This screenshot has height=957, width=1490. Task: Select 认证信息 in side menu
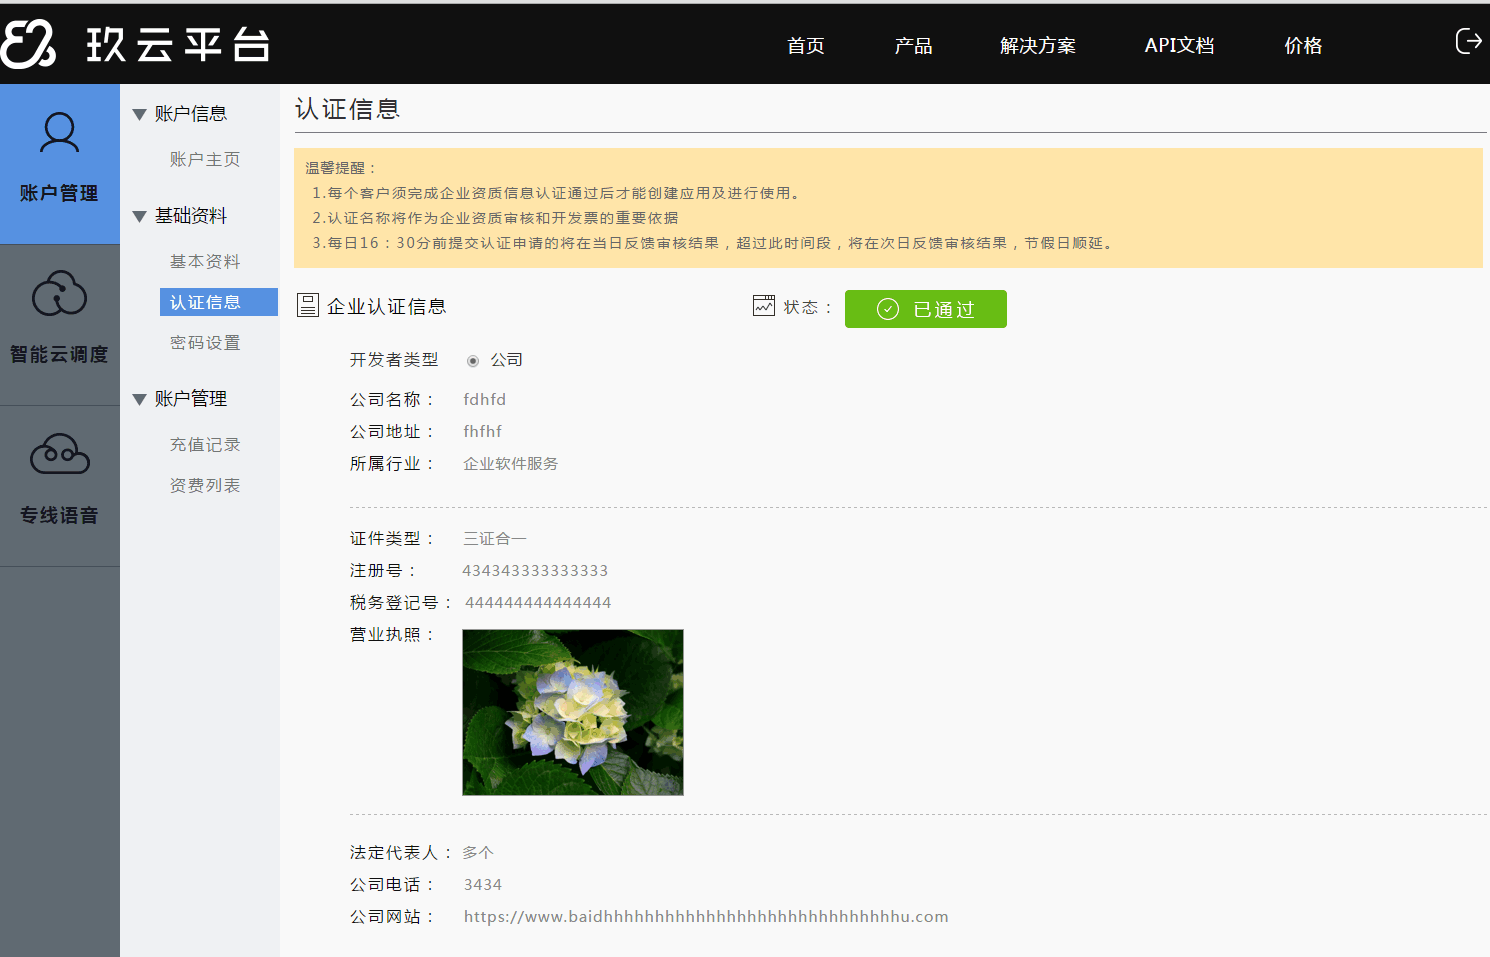click(219, 302)
